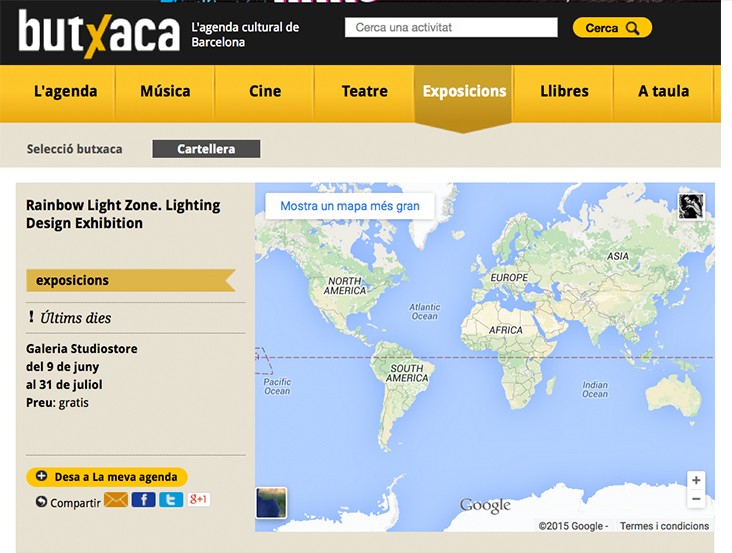Open the Teatre section
Viewport: 732px width, 553px height.
click(365, 91)
